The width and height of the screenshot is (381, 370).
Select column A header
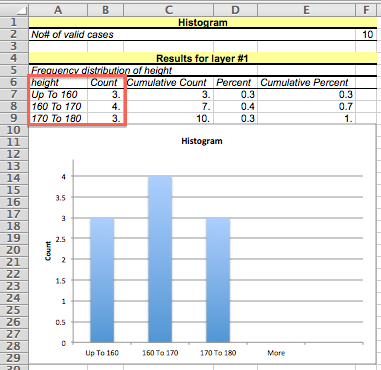pos(58,10)
